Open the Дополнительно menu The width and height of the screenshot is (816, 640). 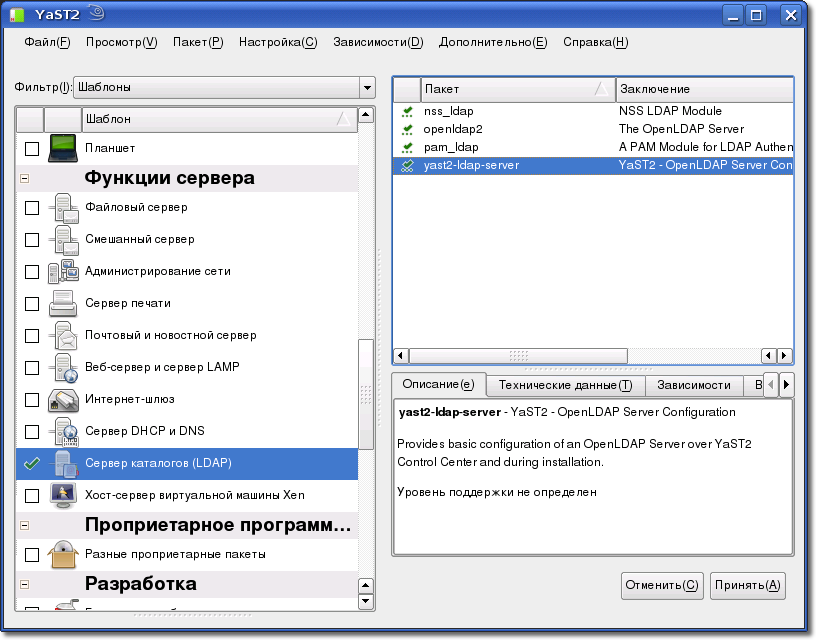tap(493, 42)
